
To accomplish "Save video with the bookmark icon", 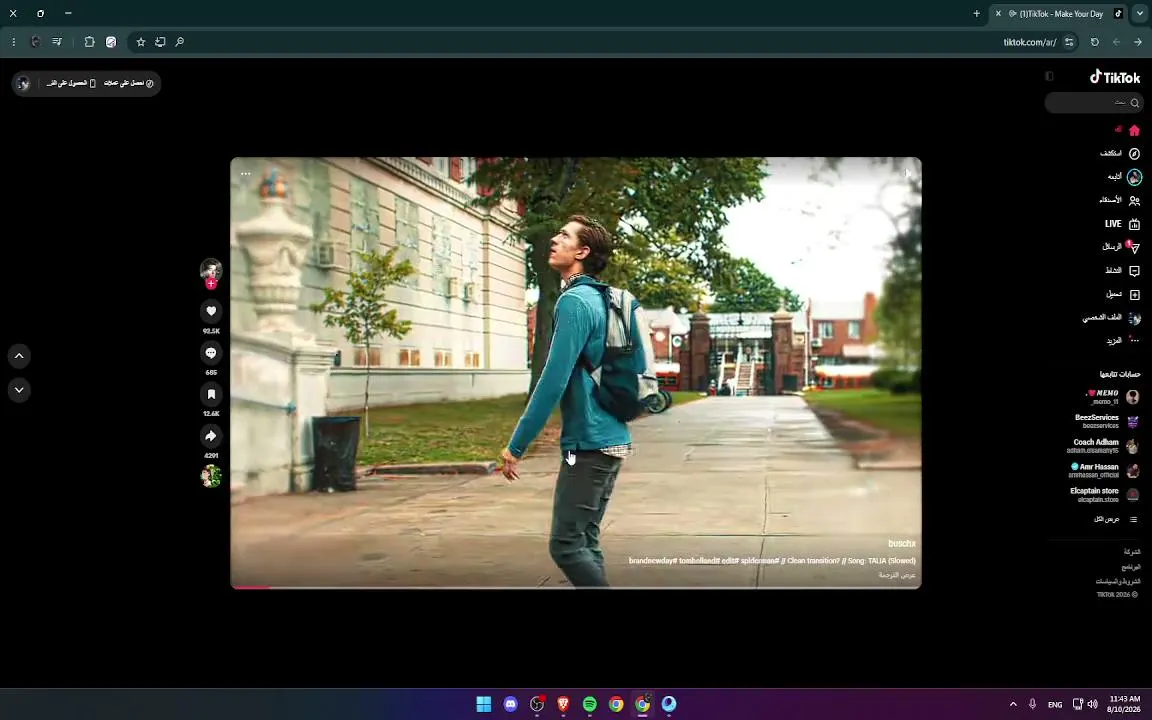I will pos(211,395).
